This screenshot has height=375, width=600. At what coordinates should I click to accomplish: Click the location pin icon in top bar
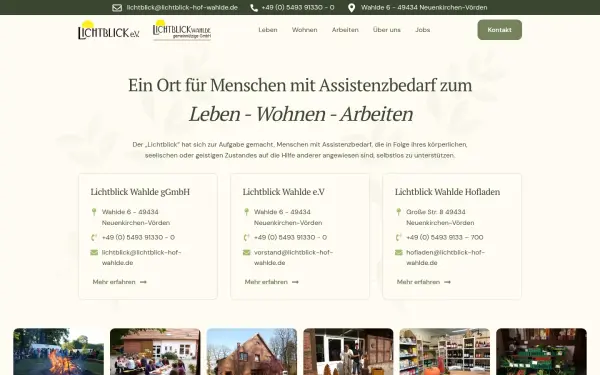pos(351,8)
